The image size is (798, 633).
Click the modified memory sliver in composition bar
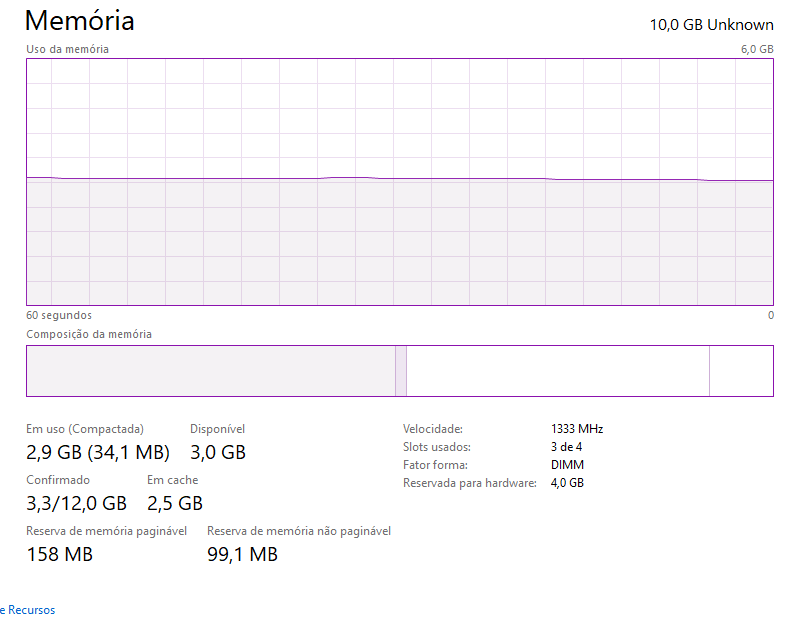(x=401, y=371)
